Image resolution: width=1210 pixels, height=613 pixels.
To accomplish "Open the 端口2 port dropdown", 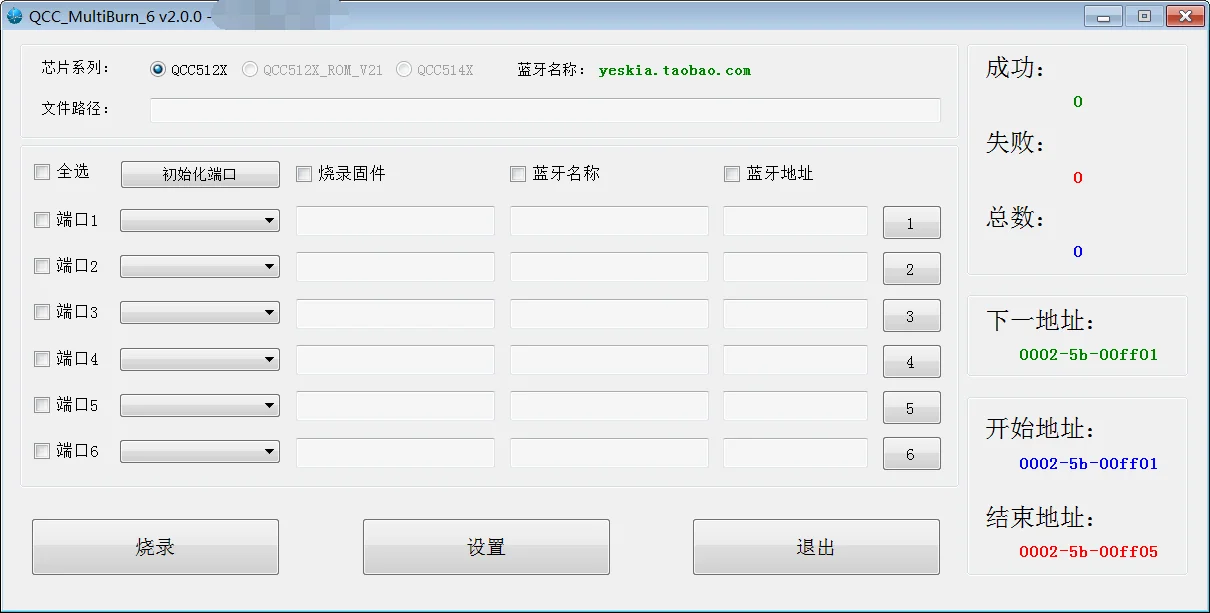I will (200, 267).
